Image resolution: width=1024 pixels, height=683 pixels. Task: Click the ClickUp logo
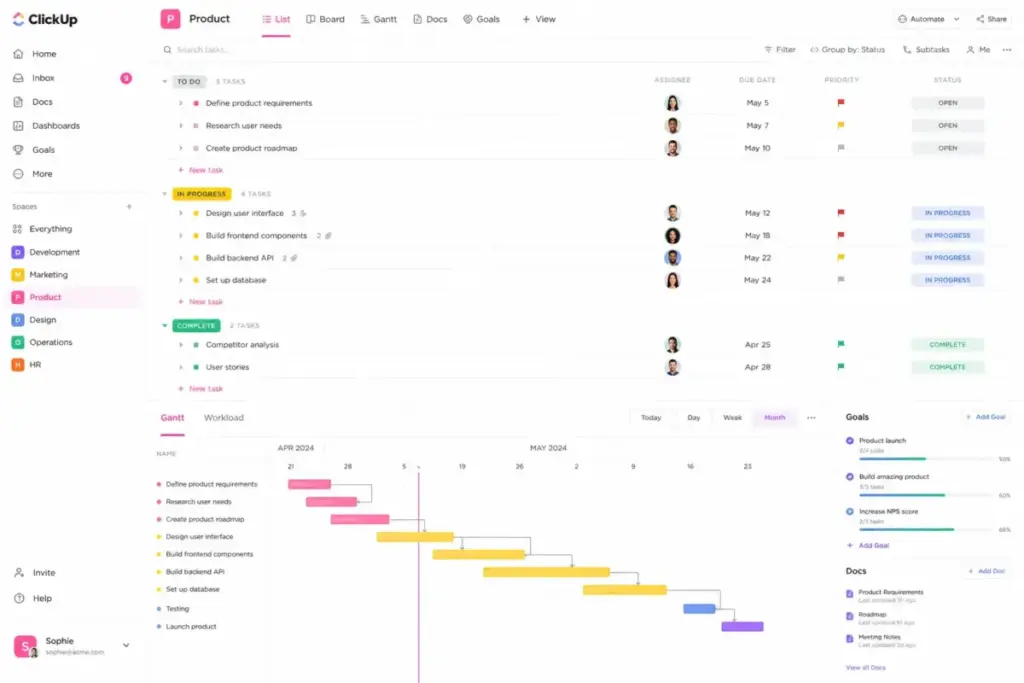tap(44, 20)
